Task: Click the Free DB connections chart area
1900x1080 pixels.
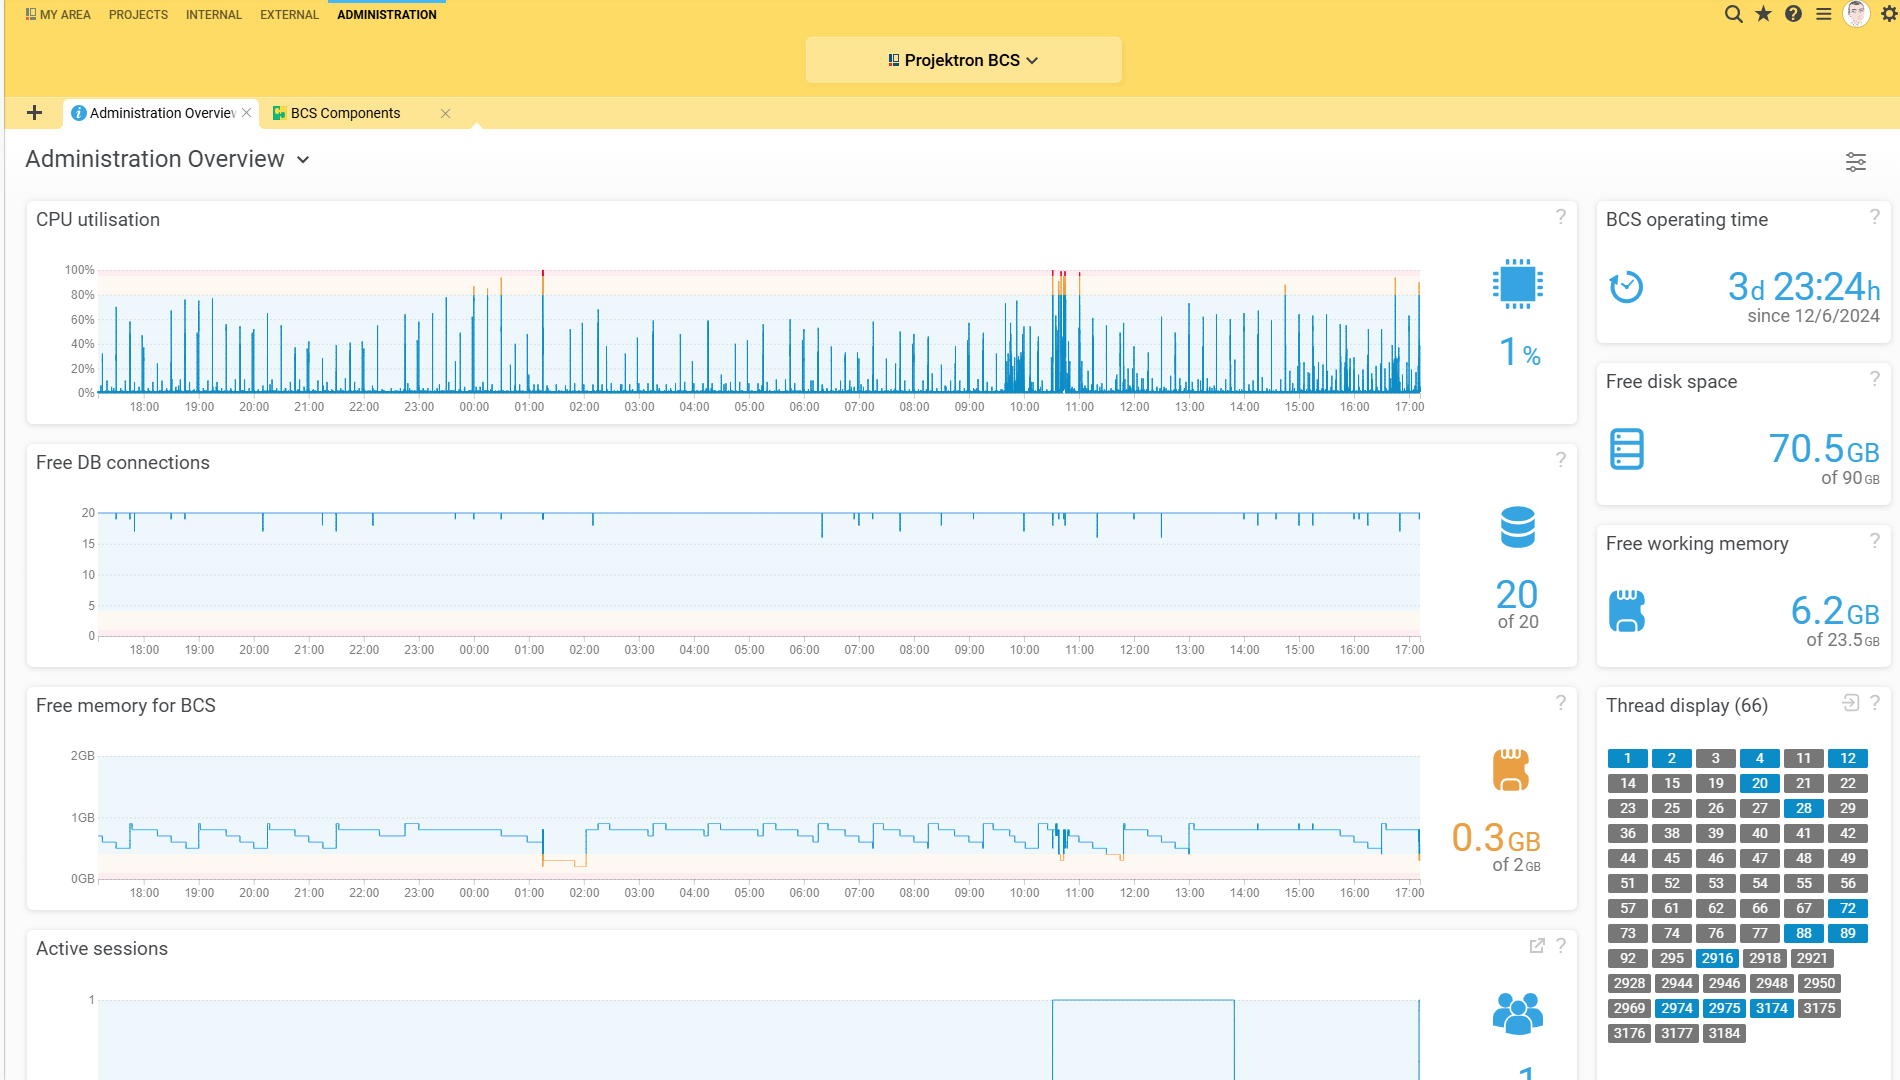Action: 759,575
